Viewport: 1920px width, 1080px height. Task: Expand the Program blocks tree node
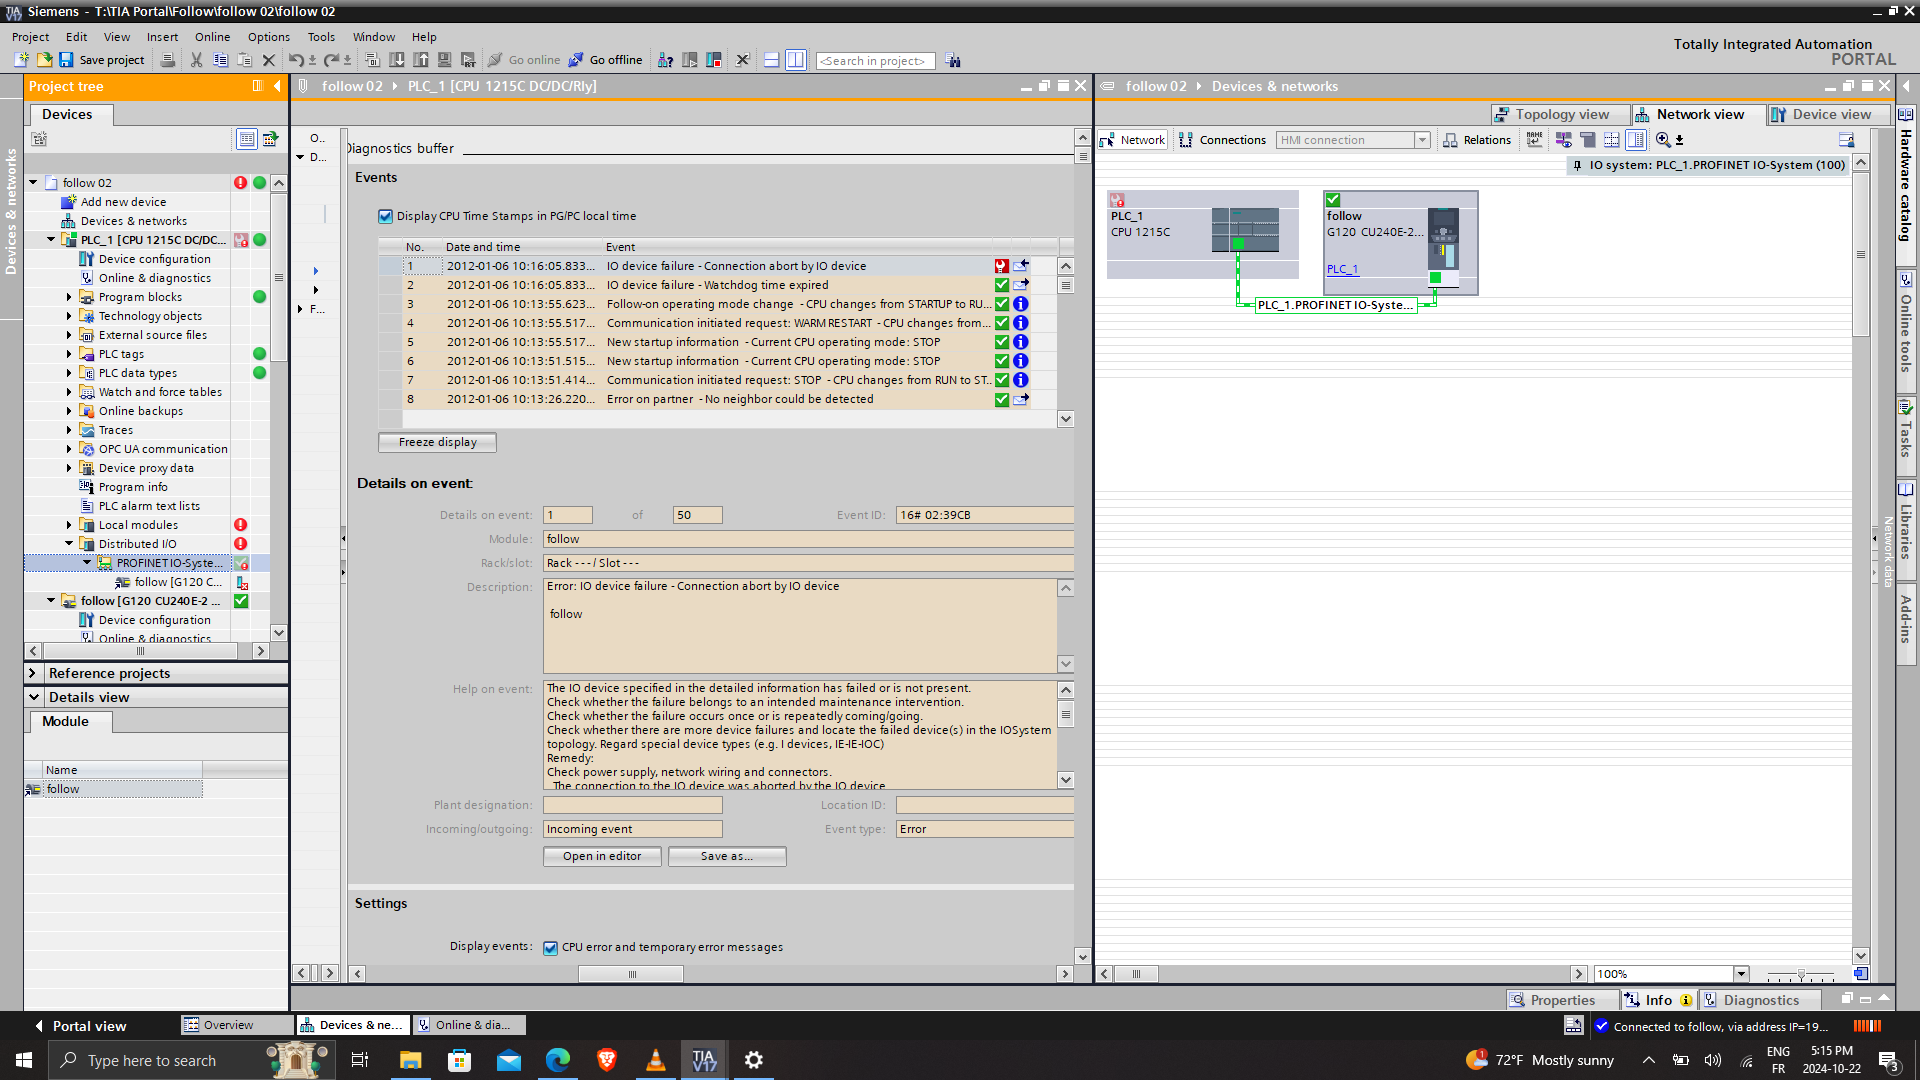pyautogui.click(x=69, y=297)
